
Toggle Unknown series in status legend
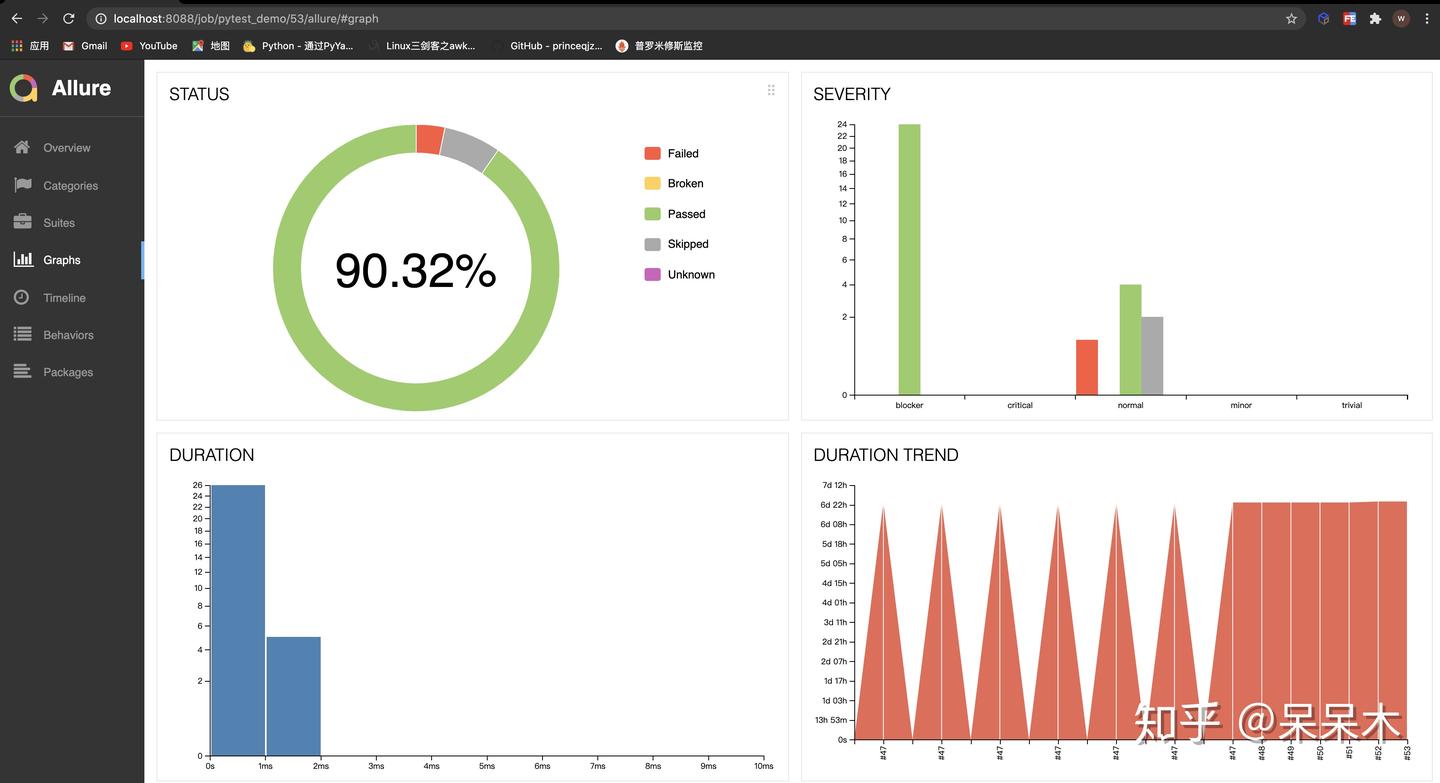[x=680, y=274]
